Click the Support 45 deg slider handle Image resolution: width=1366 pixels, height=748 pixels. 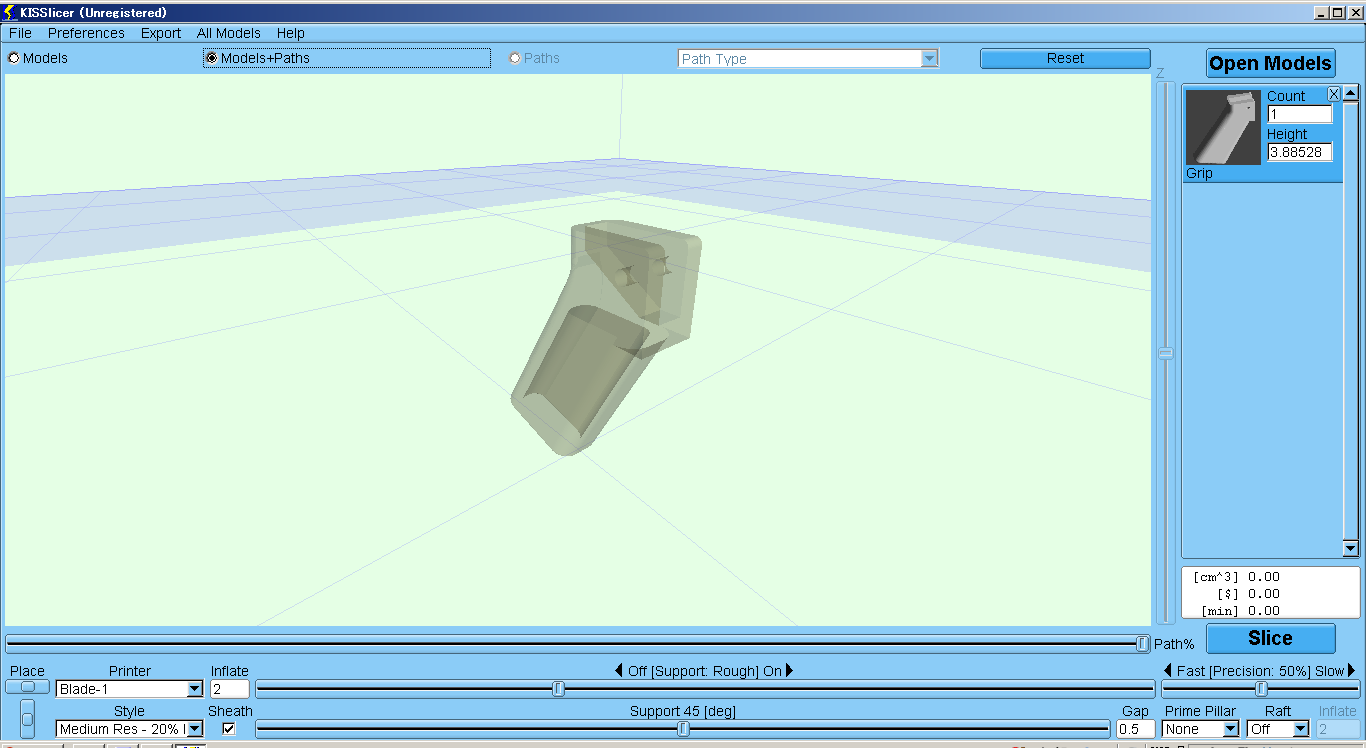[683, 729]
